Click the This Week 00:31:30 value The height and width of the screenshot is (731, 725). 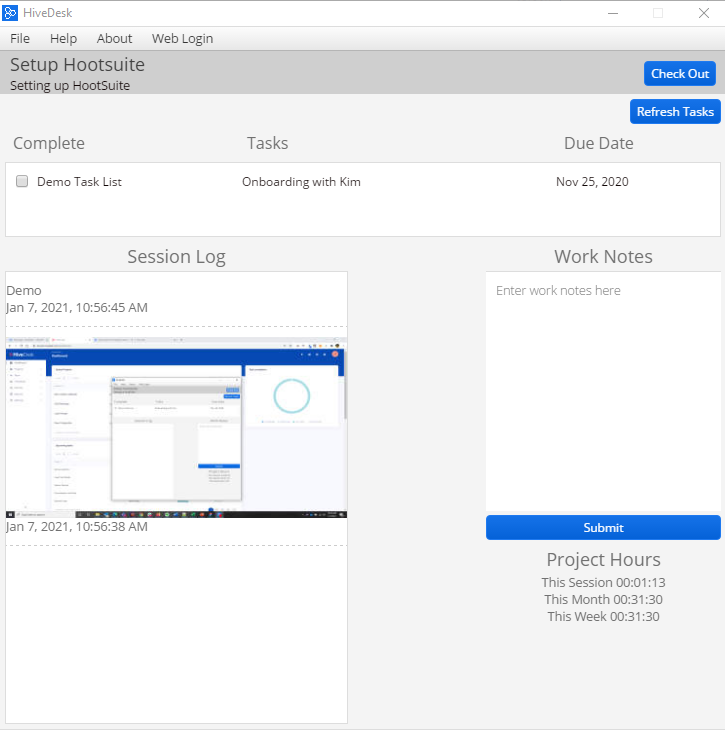click(x=603, y=617)
